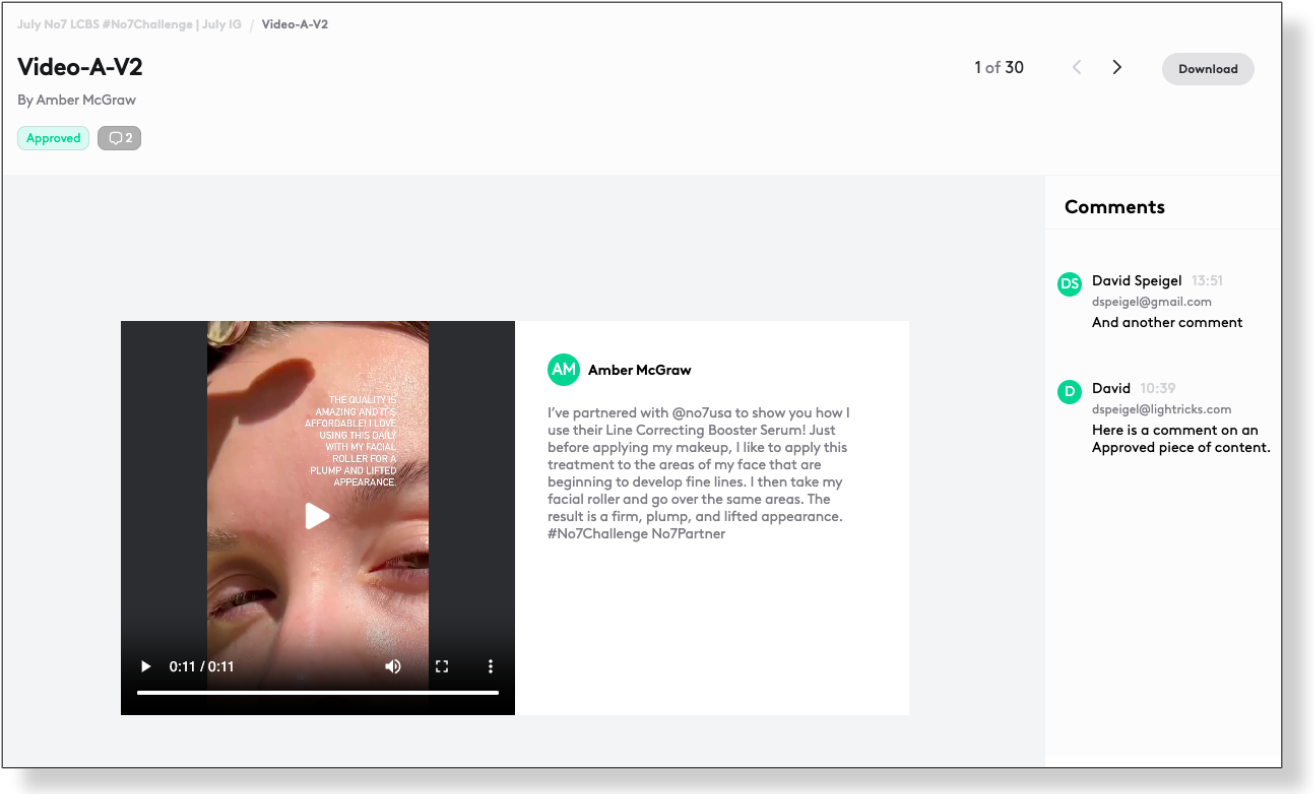Go to the previous content item arrow

(x=1077, y=68)
